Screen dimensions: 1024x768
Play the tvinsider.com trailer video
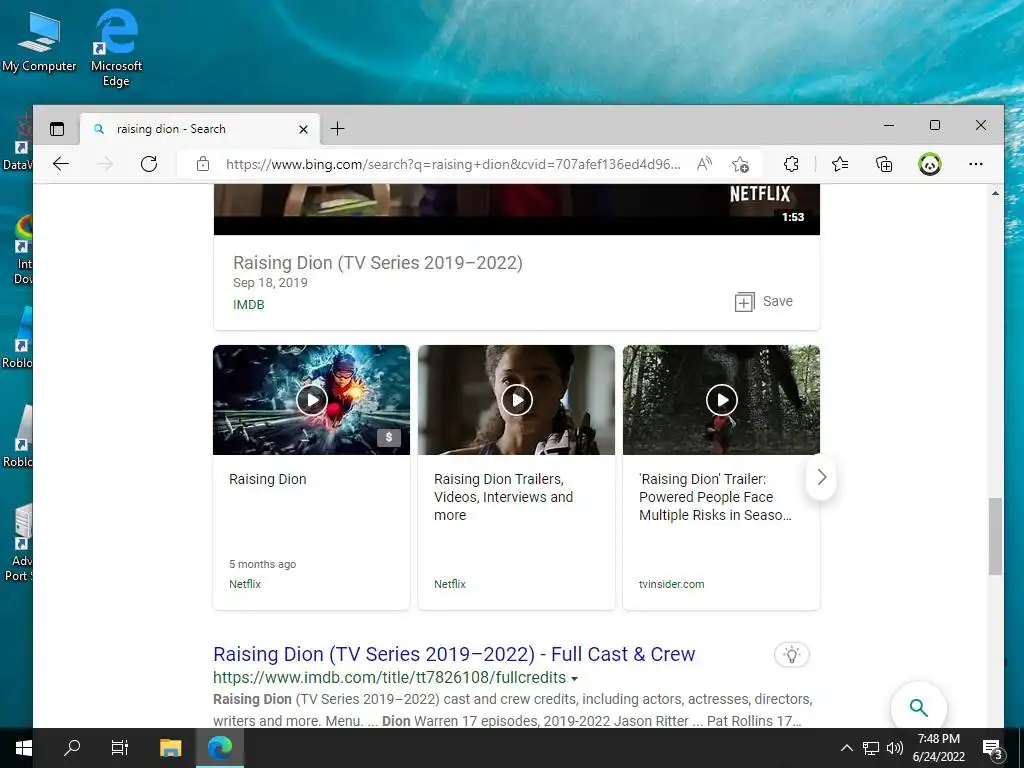coord(722,400)
